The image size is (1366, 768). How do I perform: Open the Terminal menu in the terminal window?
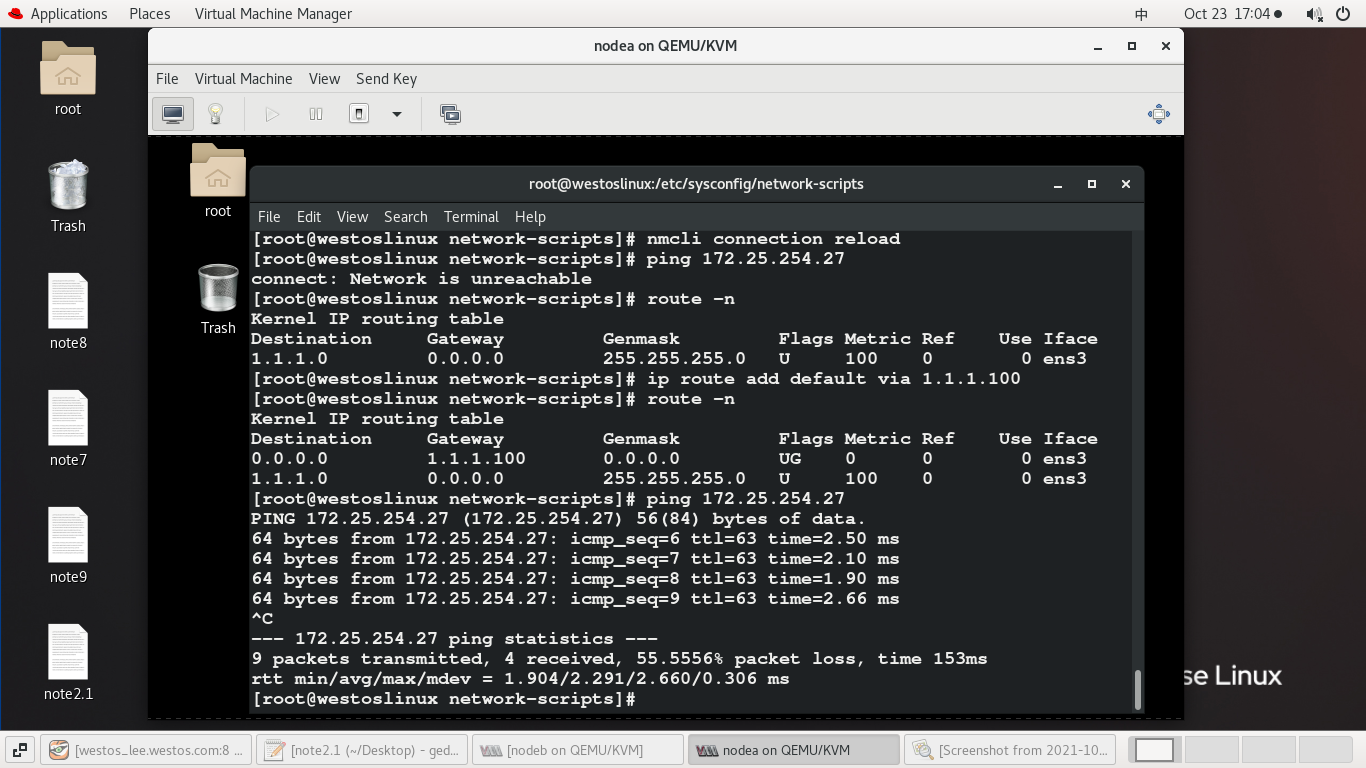coord(471,216)
